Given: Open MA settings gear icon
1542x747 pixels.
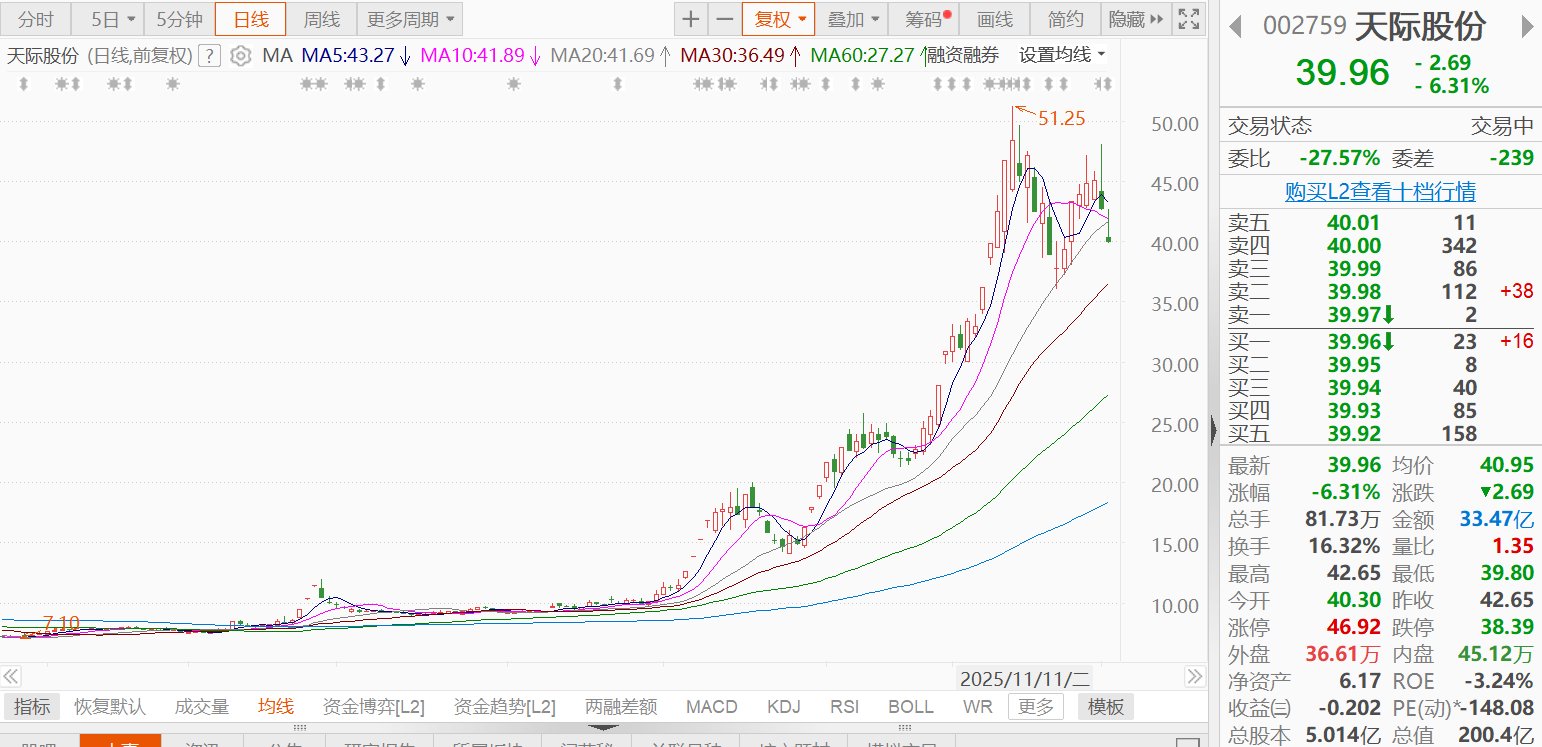Looking at the screenshot, I should 240,56.
